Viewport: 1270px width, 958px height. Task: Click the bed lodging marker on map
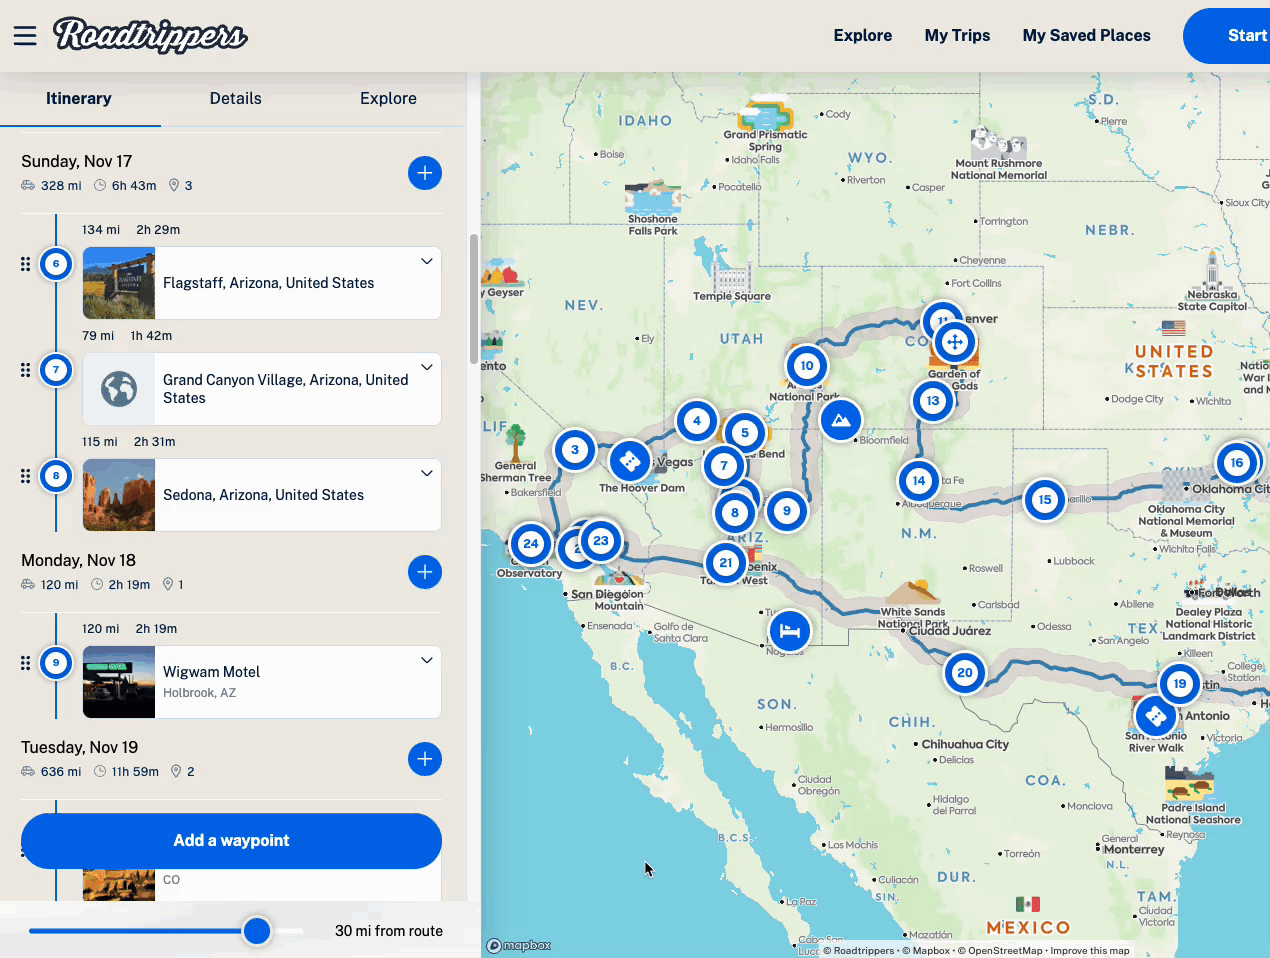pos(790,631)
